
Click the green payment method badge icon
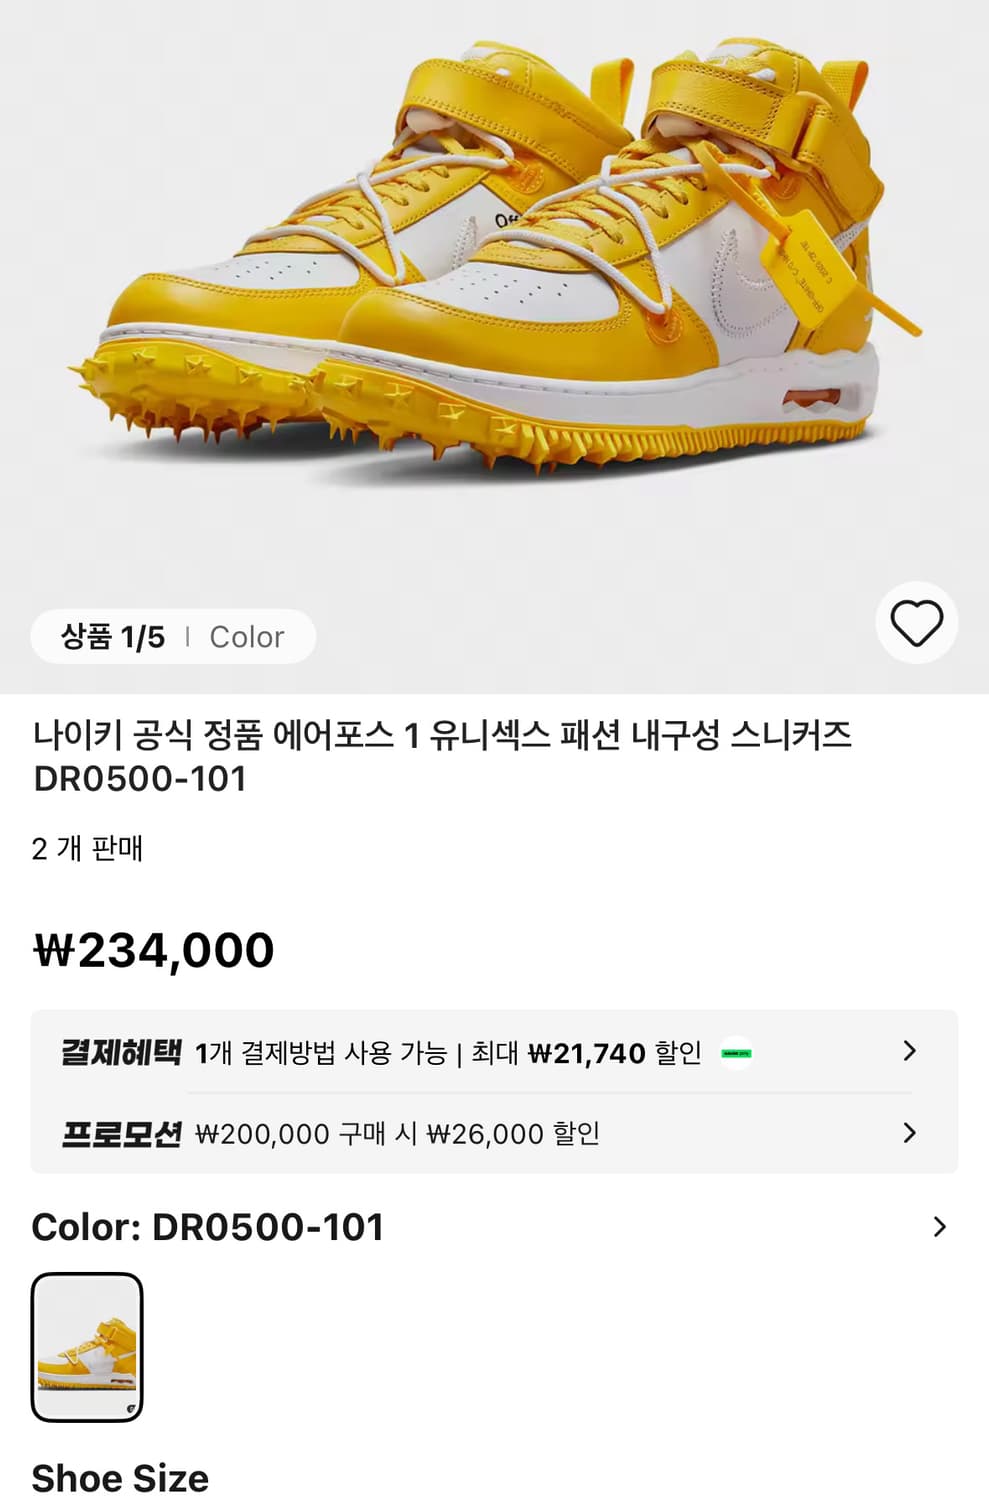737,1053
